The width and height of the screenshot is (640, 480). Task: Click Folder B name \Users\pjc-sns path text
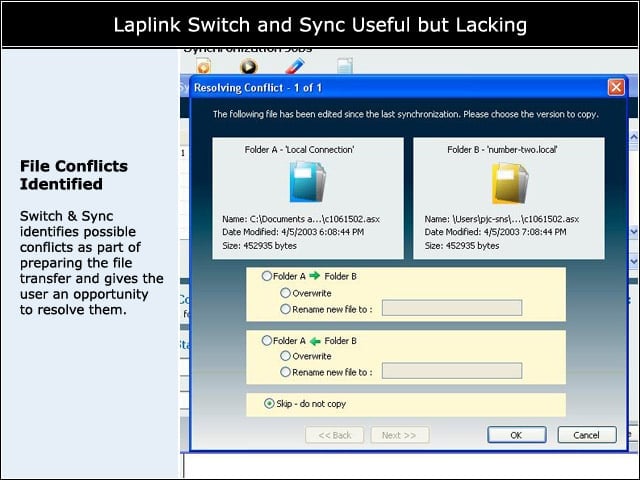coord(502,219)
